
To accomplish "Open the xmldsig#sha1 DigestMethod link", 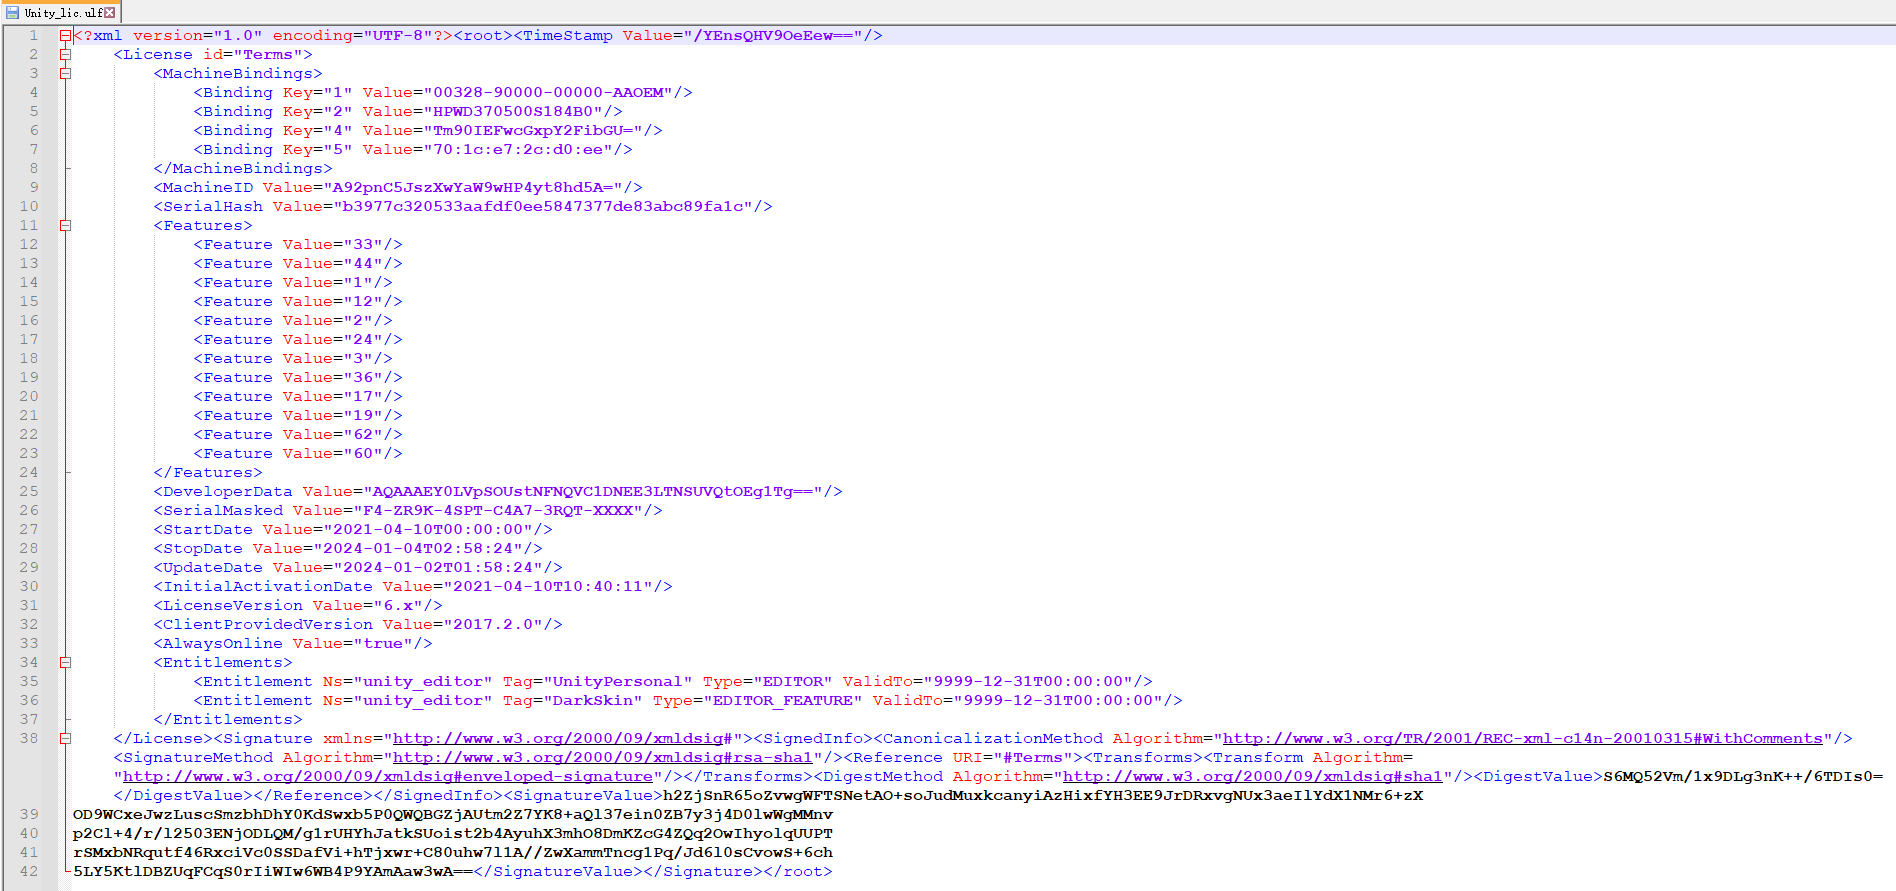I will (x=1252, y=776).
